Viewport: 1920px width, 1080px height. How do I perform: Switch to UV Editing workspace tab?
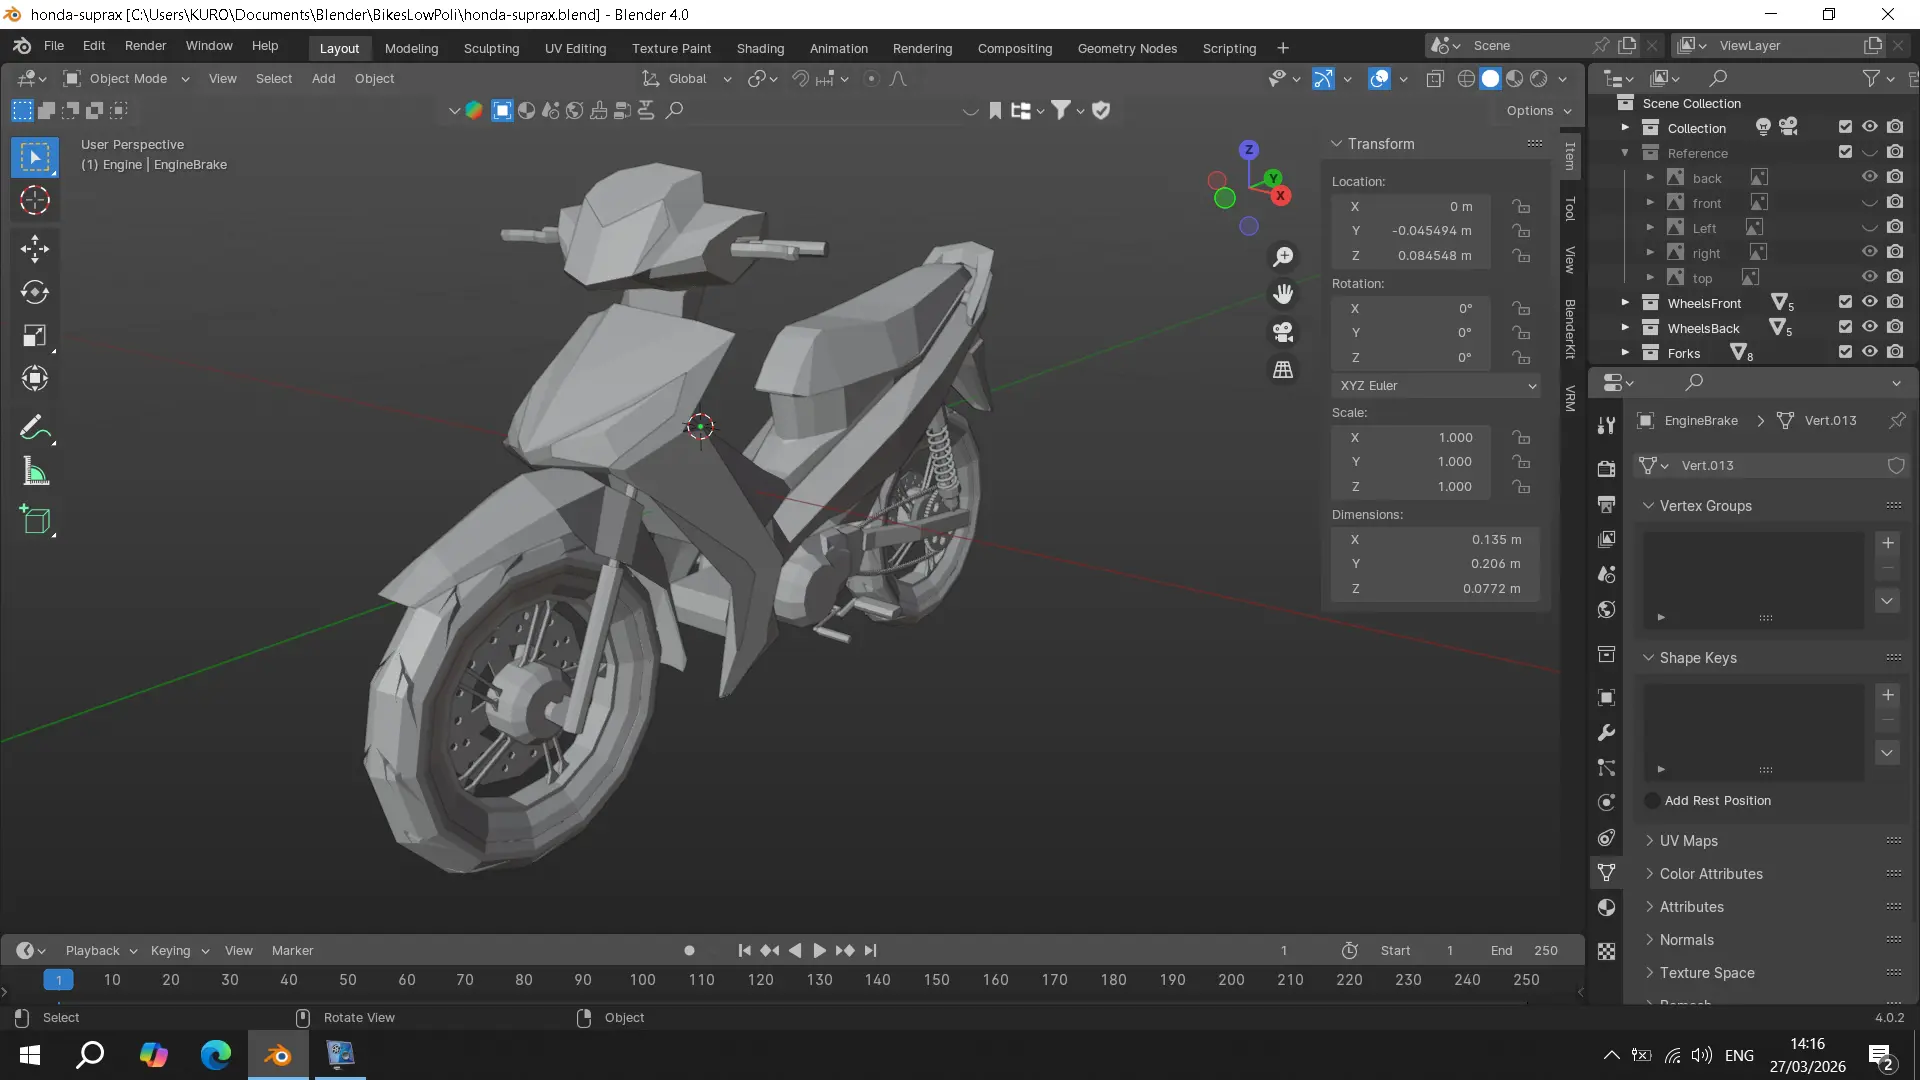(x=575, y=48)
